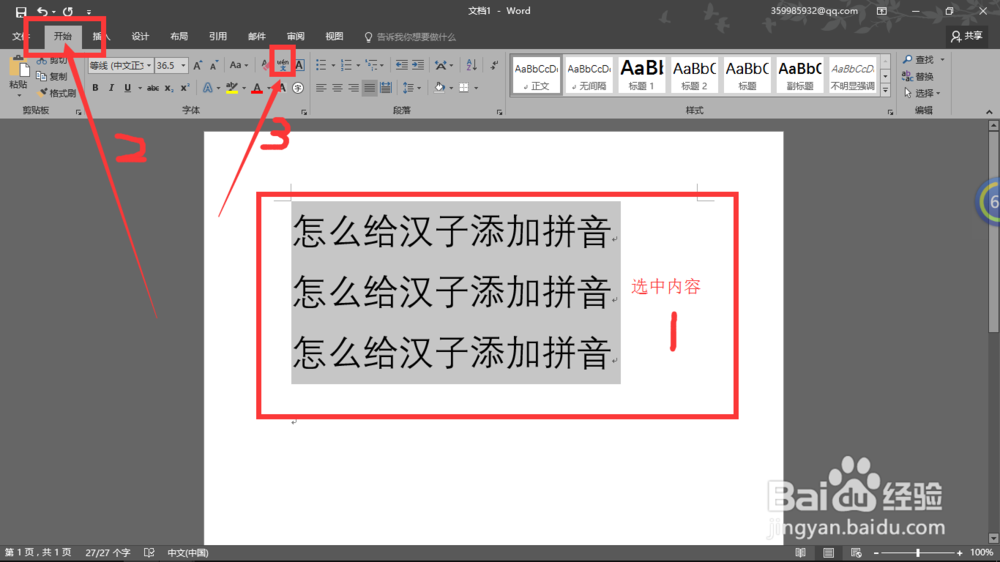The image size is (1000, 562).
Task: Click the 复制 copy button
Action: 53,77
